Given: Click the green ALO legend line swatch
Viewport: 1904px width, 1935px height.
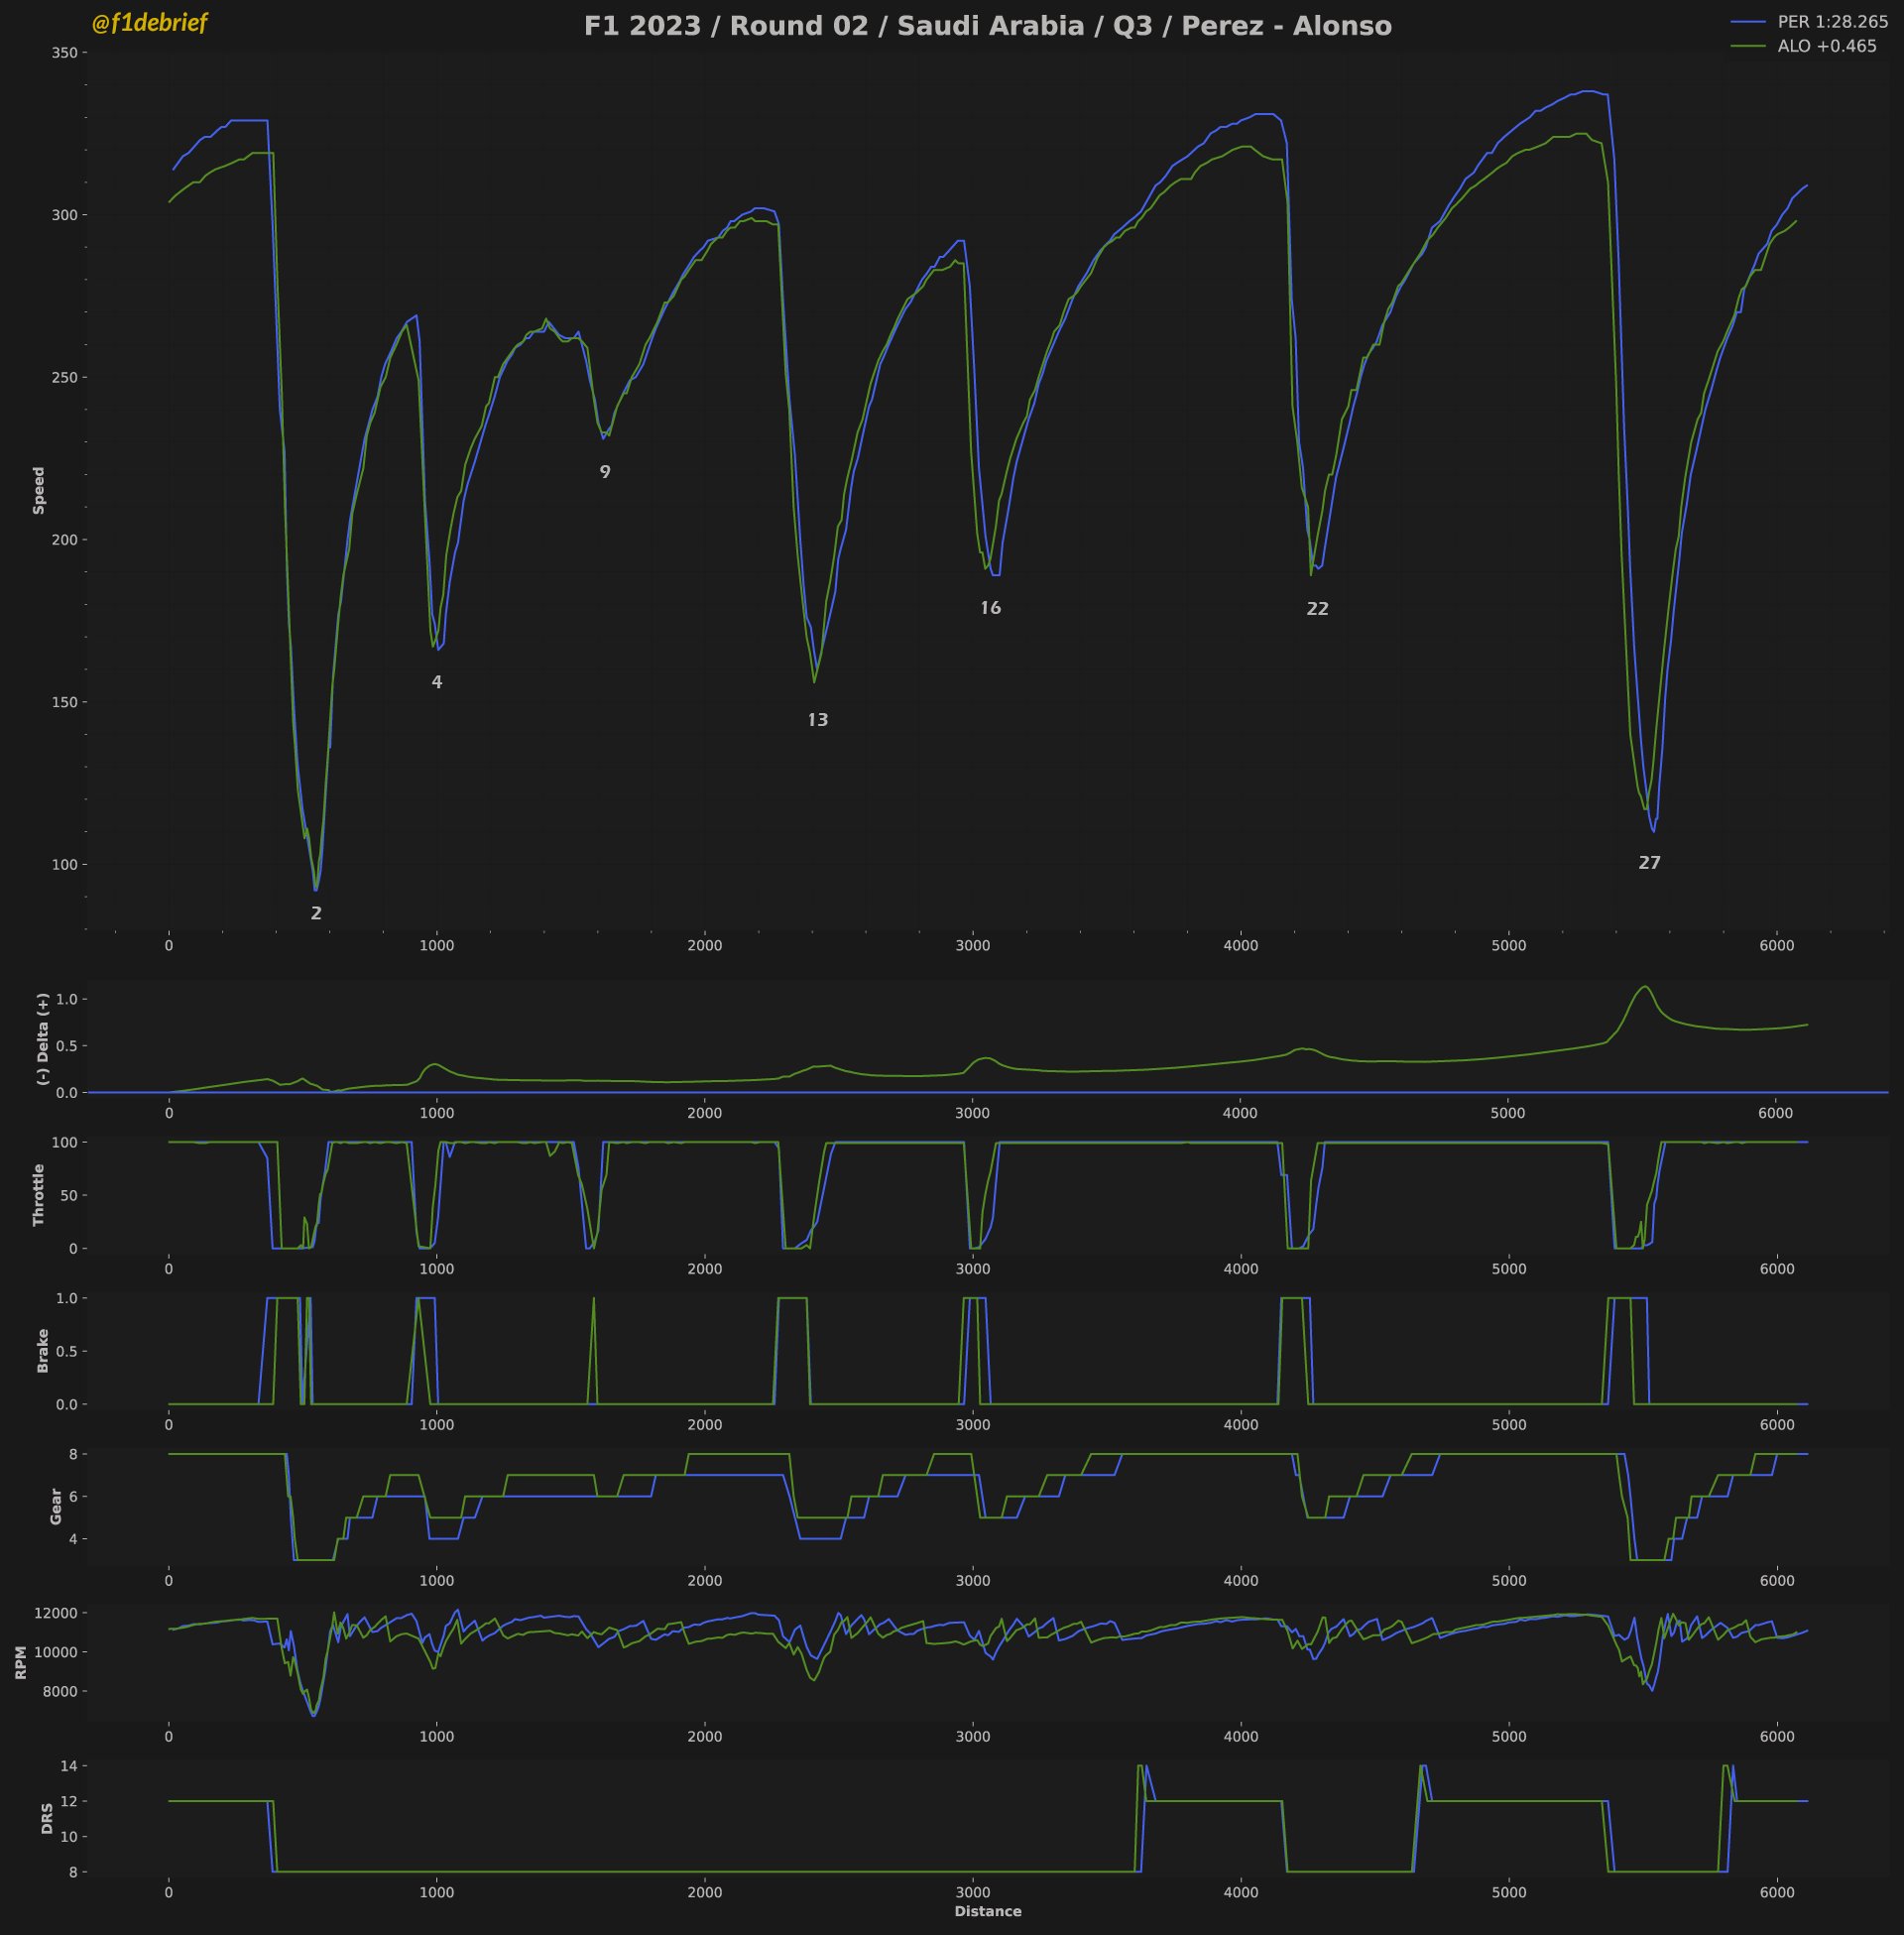Looking at the screenshot, I should (x=1750, y=46).
